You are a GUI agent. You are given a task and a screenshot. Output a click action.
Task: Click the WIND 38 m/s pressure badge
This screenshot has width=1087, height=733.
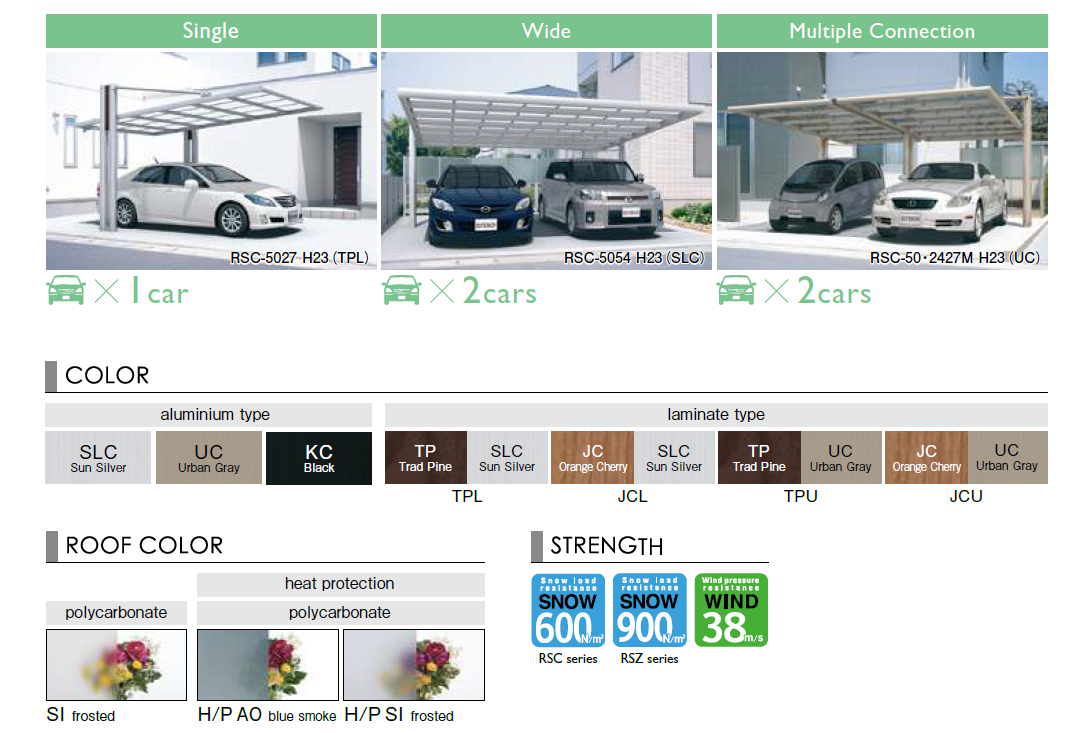tap(731, 610)
